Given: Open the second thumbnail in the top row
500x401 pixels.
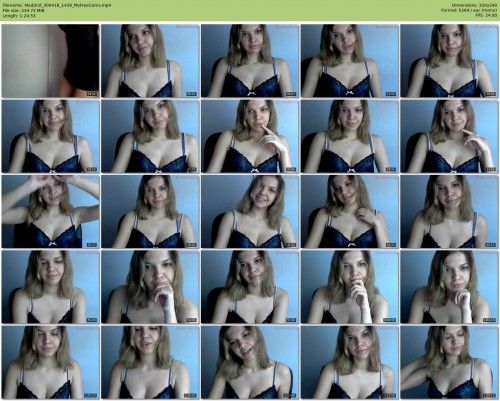Looking at the screenshot, I should coord(150,61).
